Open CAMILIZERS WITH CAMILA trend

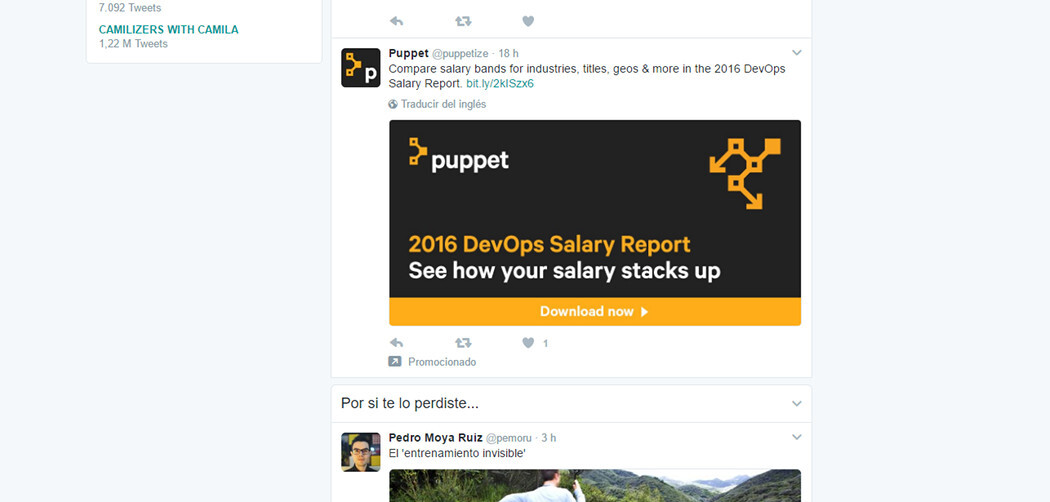168,30
